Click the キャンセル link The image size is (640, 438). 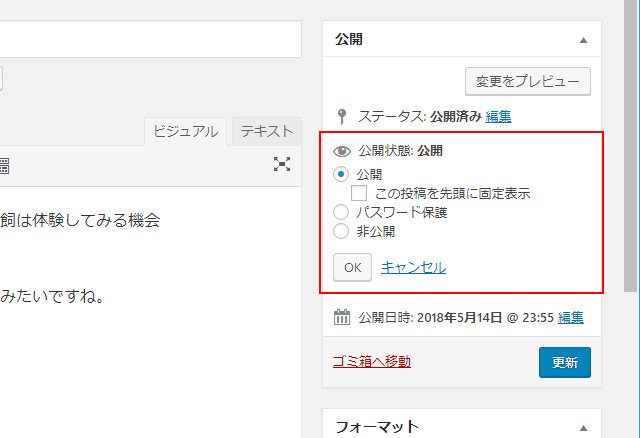tap(413, 267)
